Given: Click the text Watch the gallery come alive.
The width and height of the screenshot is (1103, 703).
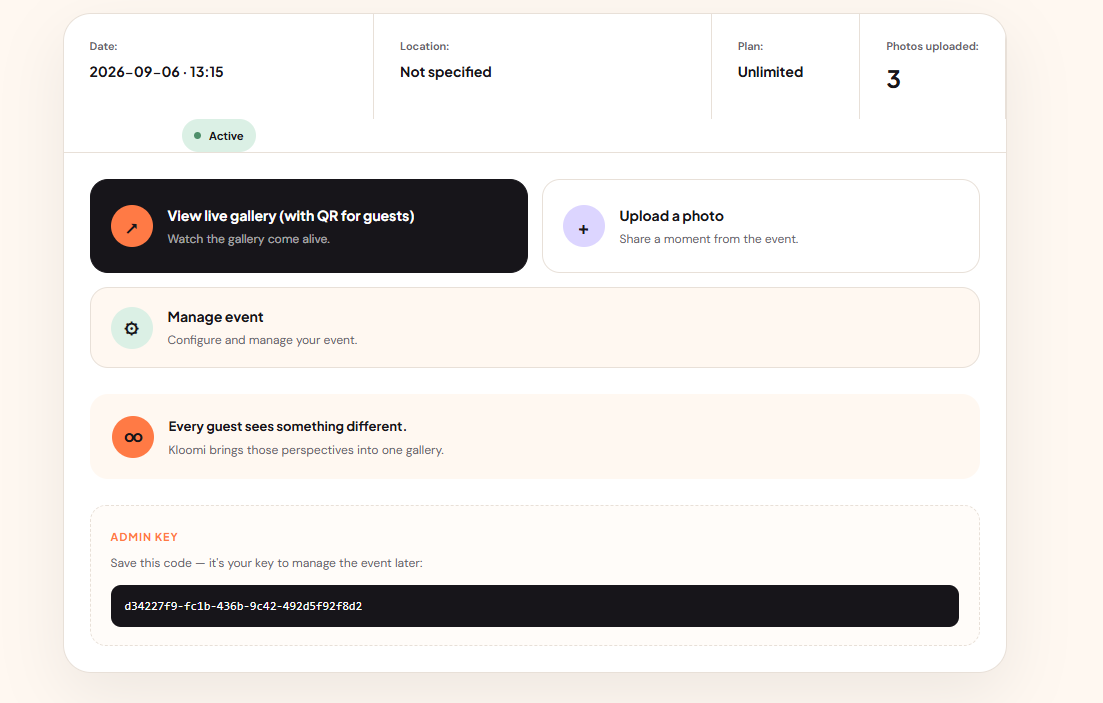Looking at the screenshot, I should point(249,239).
